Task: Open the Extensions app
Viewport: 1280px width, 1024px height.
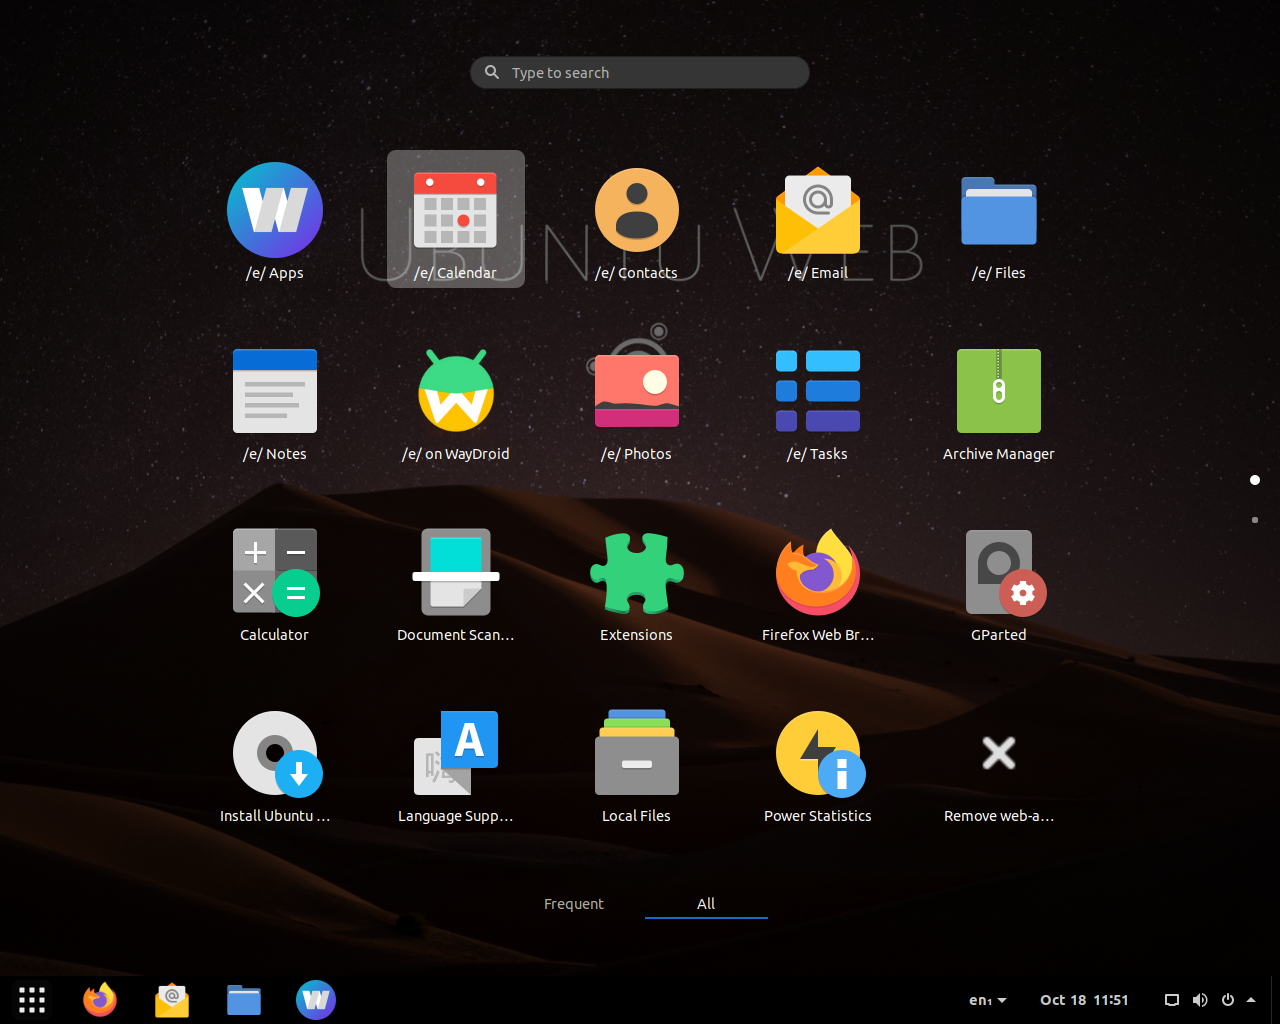Action: click(637, 583)
